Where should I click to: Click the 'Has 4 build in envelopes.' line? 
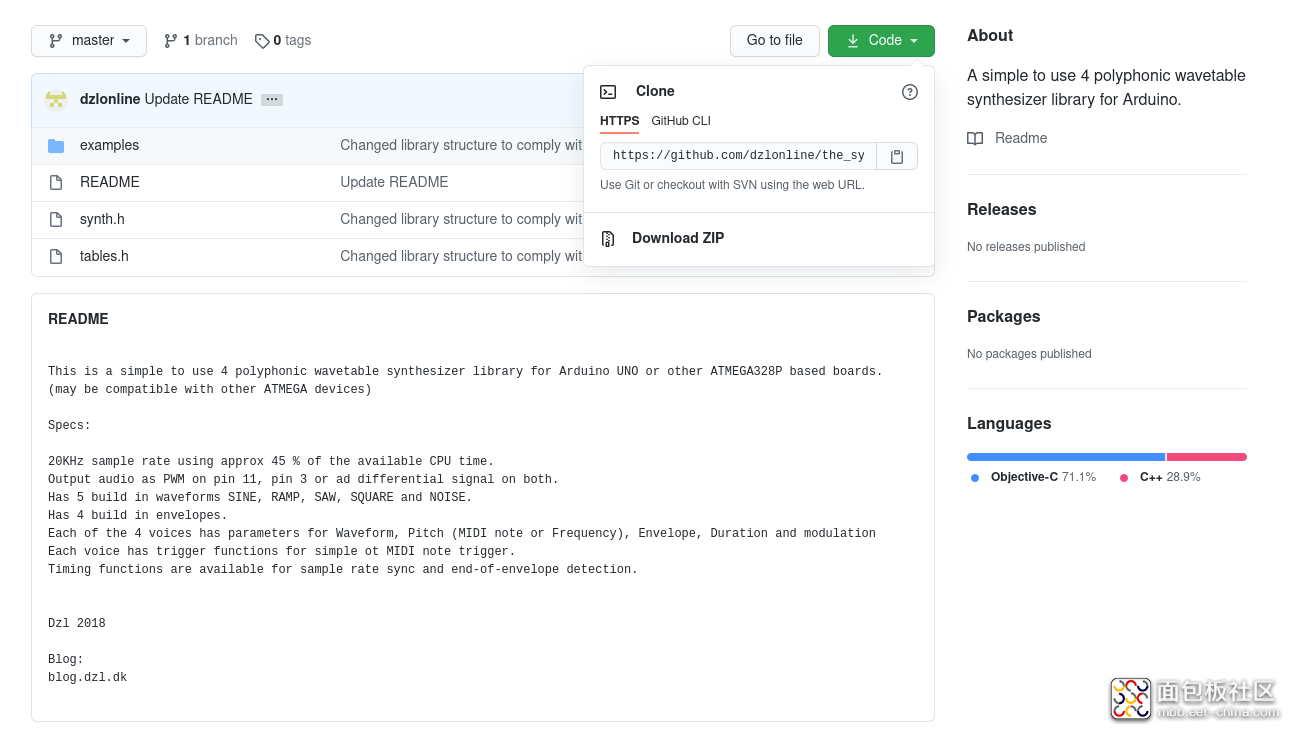click(x=138, y=516)
